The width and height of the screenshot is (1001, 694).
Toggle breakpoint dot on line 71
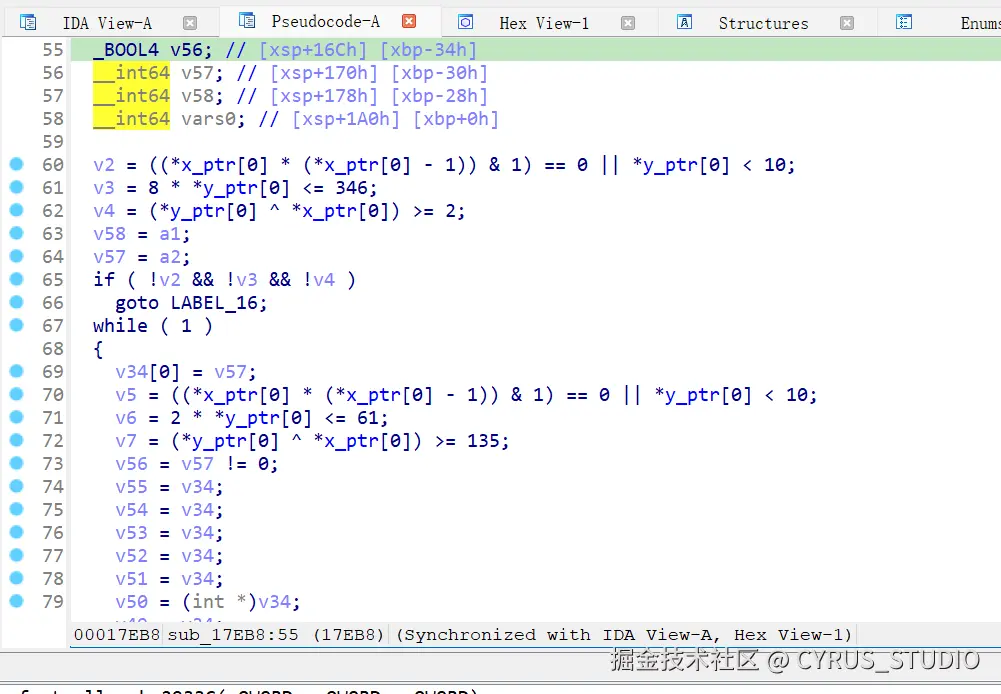click(x=17, y=417)
